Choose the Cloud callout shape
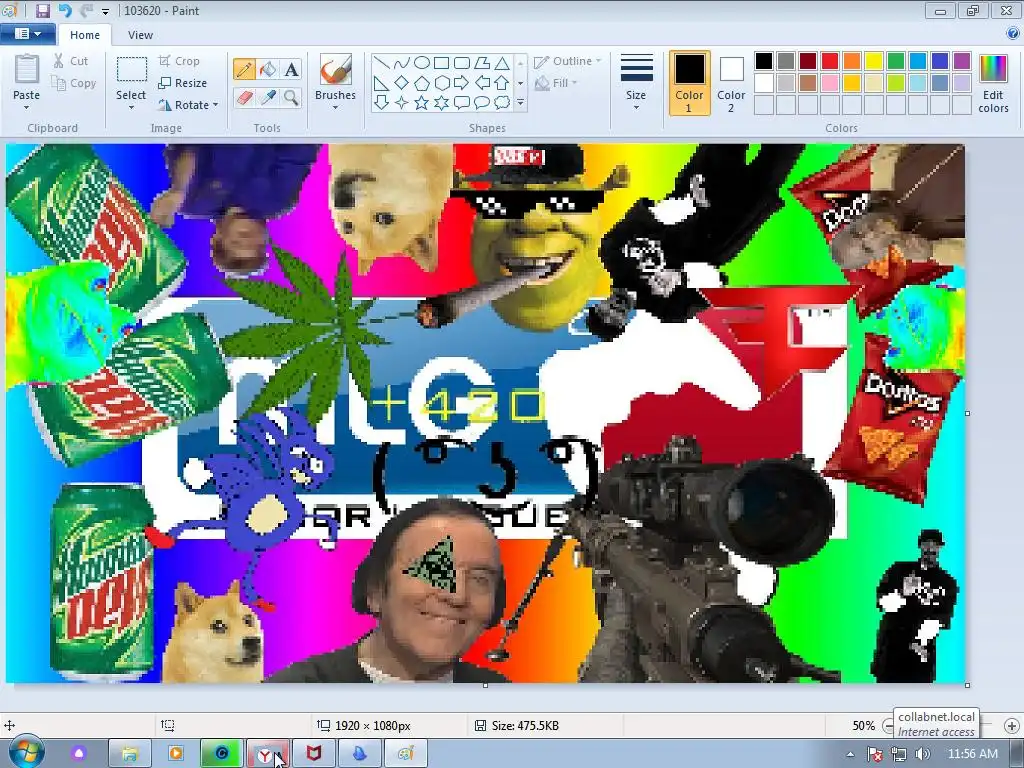The width and height of the screenshot is (1024, 768). pyautogui.click(x=502, y=103)
